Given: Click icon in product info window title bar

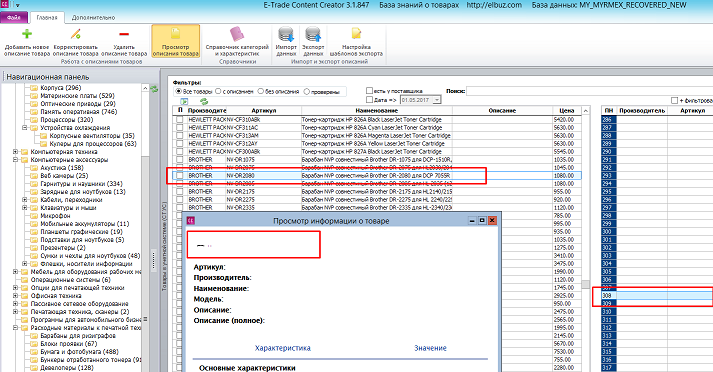Looking at the screenshot, I should tap(191, 221).
